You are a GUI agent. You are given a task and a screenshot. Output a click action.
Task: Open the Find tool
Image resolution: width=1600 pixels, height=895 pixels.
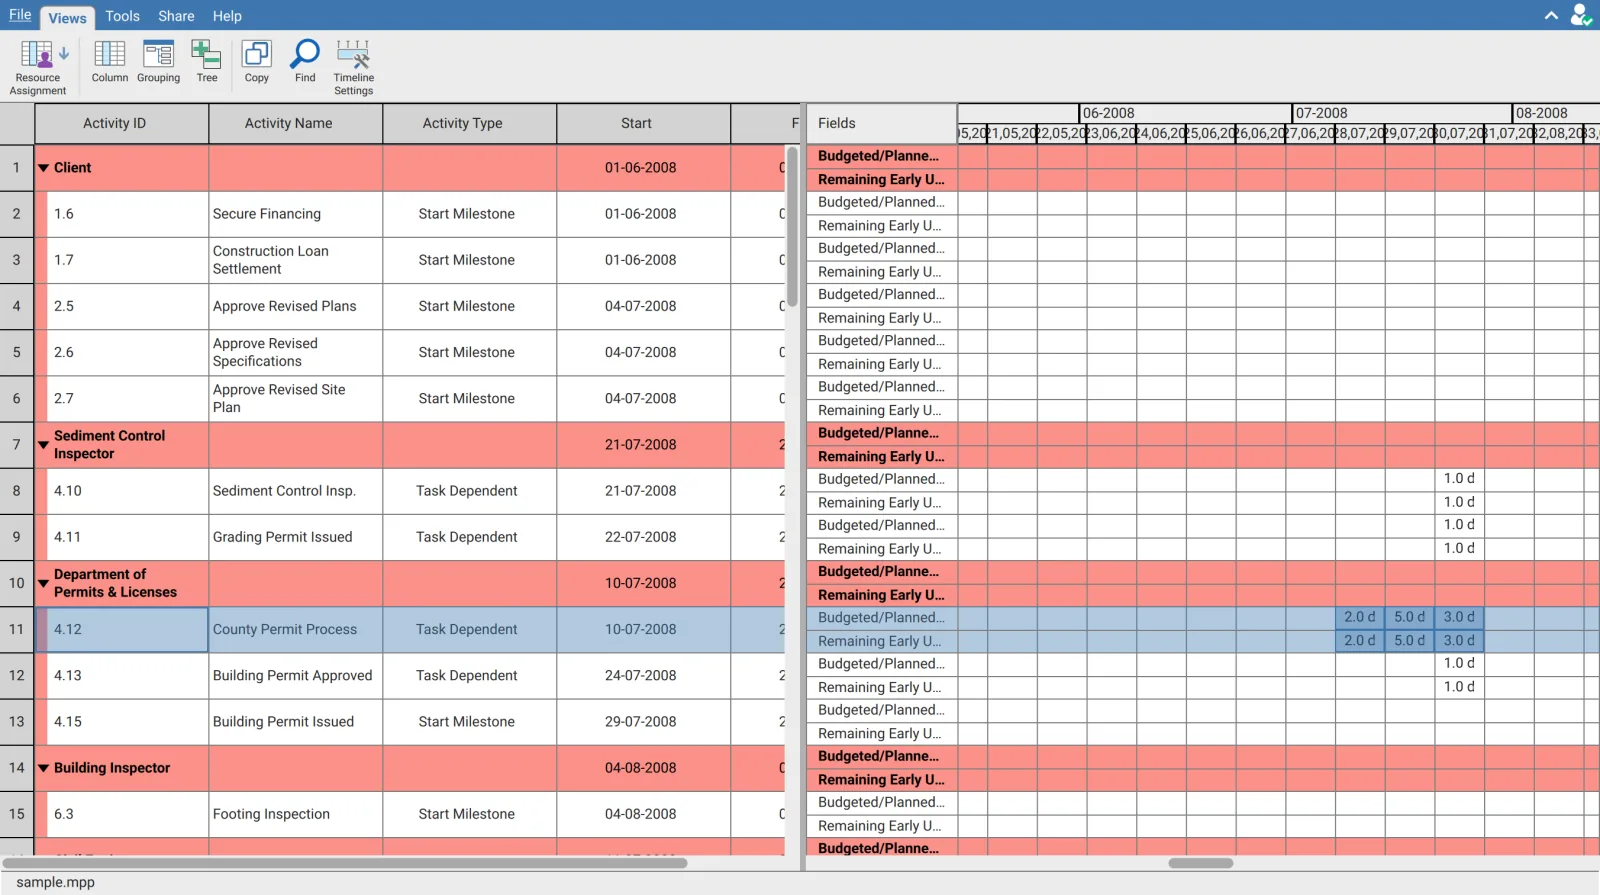click(305, 62)
